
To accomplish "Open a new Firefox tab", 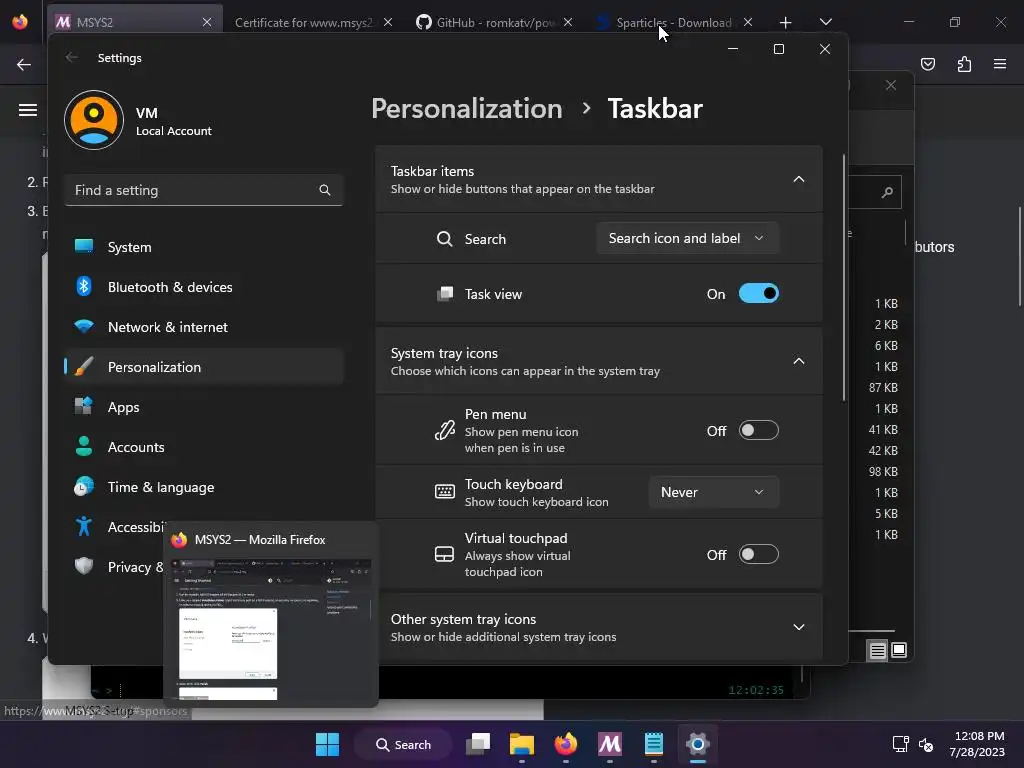I will pyautogui.click(x=786, y=22).
